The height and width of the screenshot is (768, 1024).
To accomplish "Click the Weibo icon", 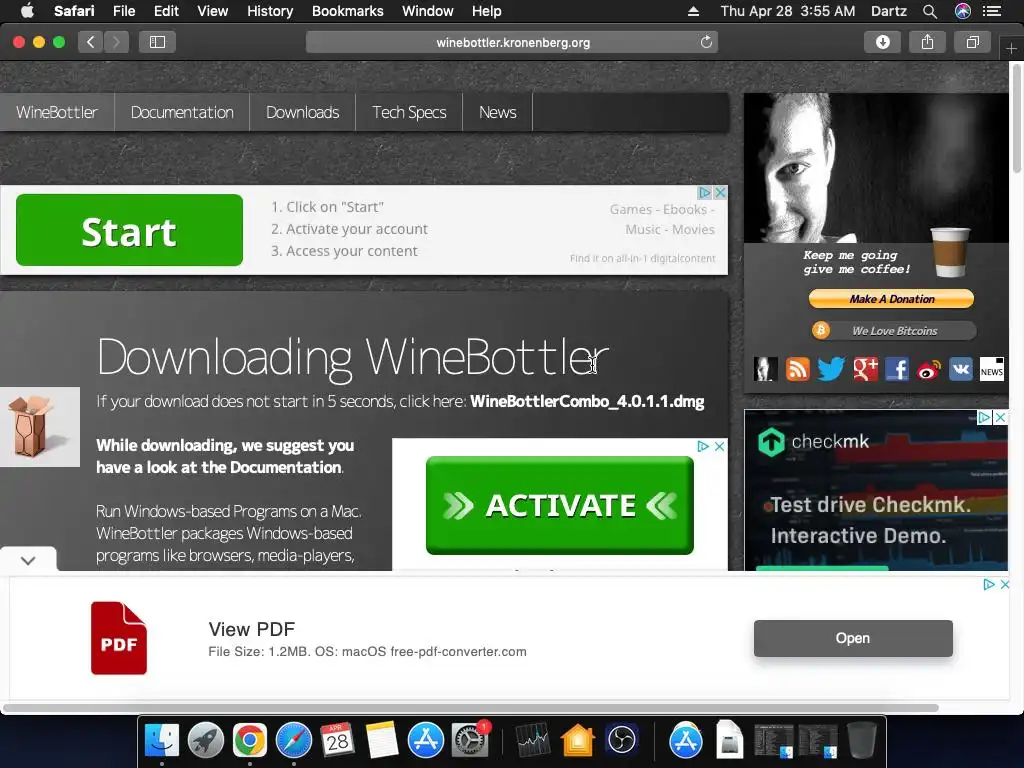I will [929, 370].
